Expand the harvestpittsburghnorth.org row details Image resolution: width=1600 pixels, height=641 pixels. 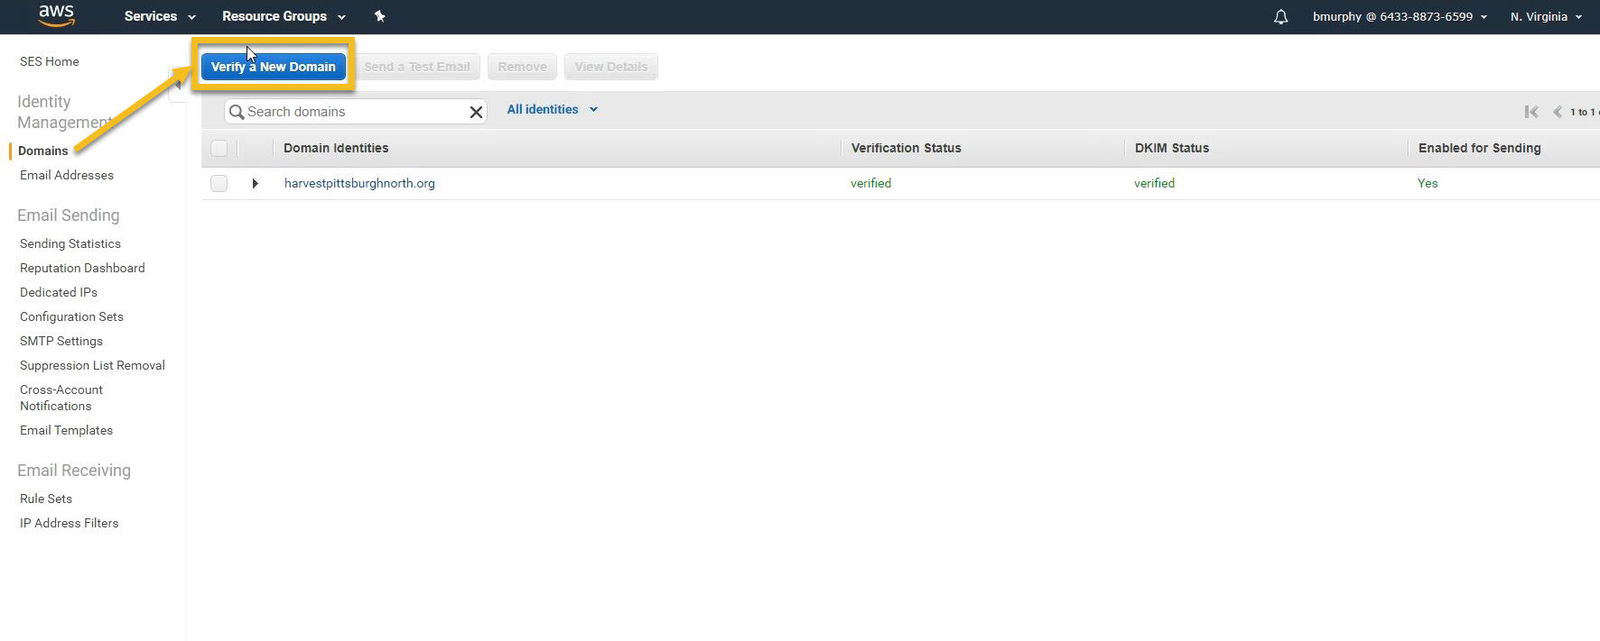255,184
